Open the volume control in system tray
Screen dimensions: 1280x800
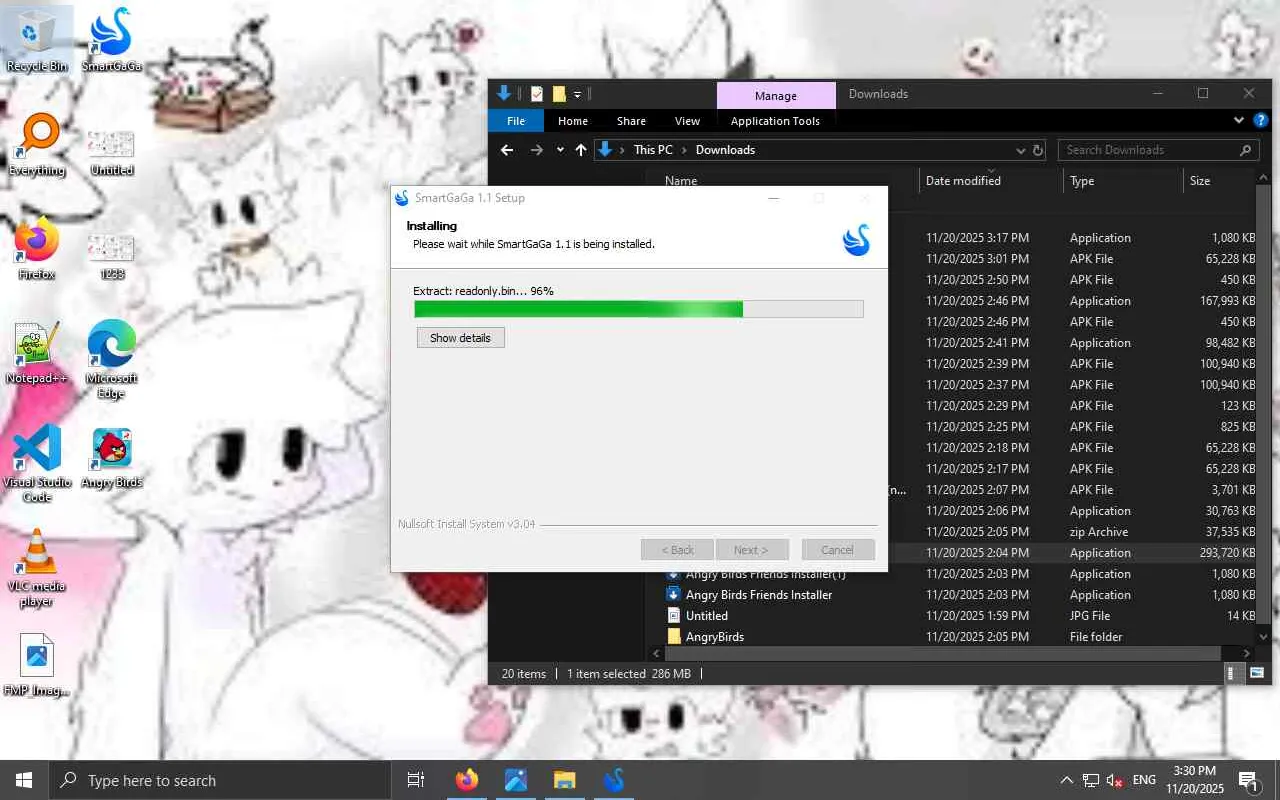click(1115, 780)
